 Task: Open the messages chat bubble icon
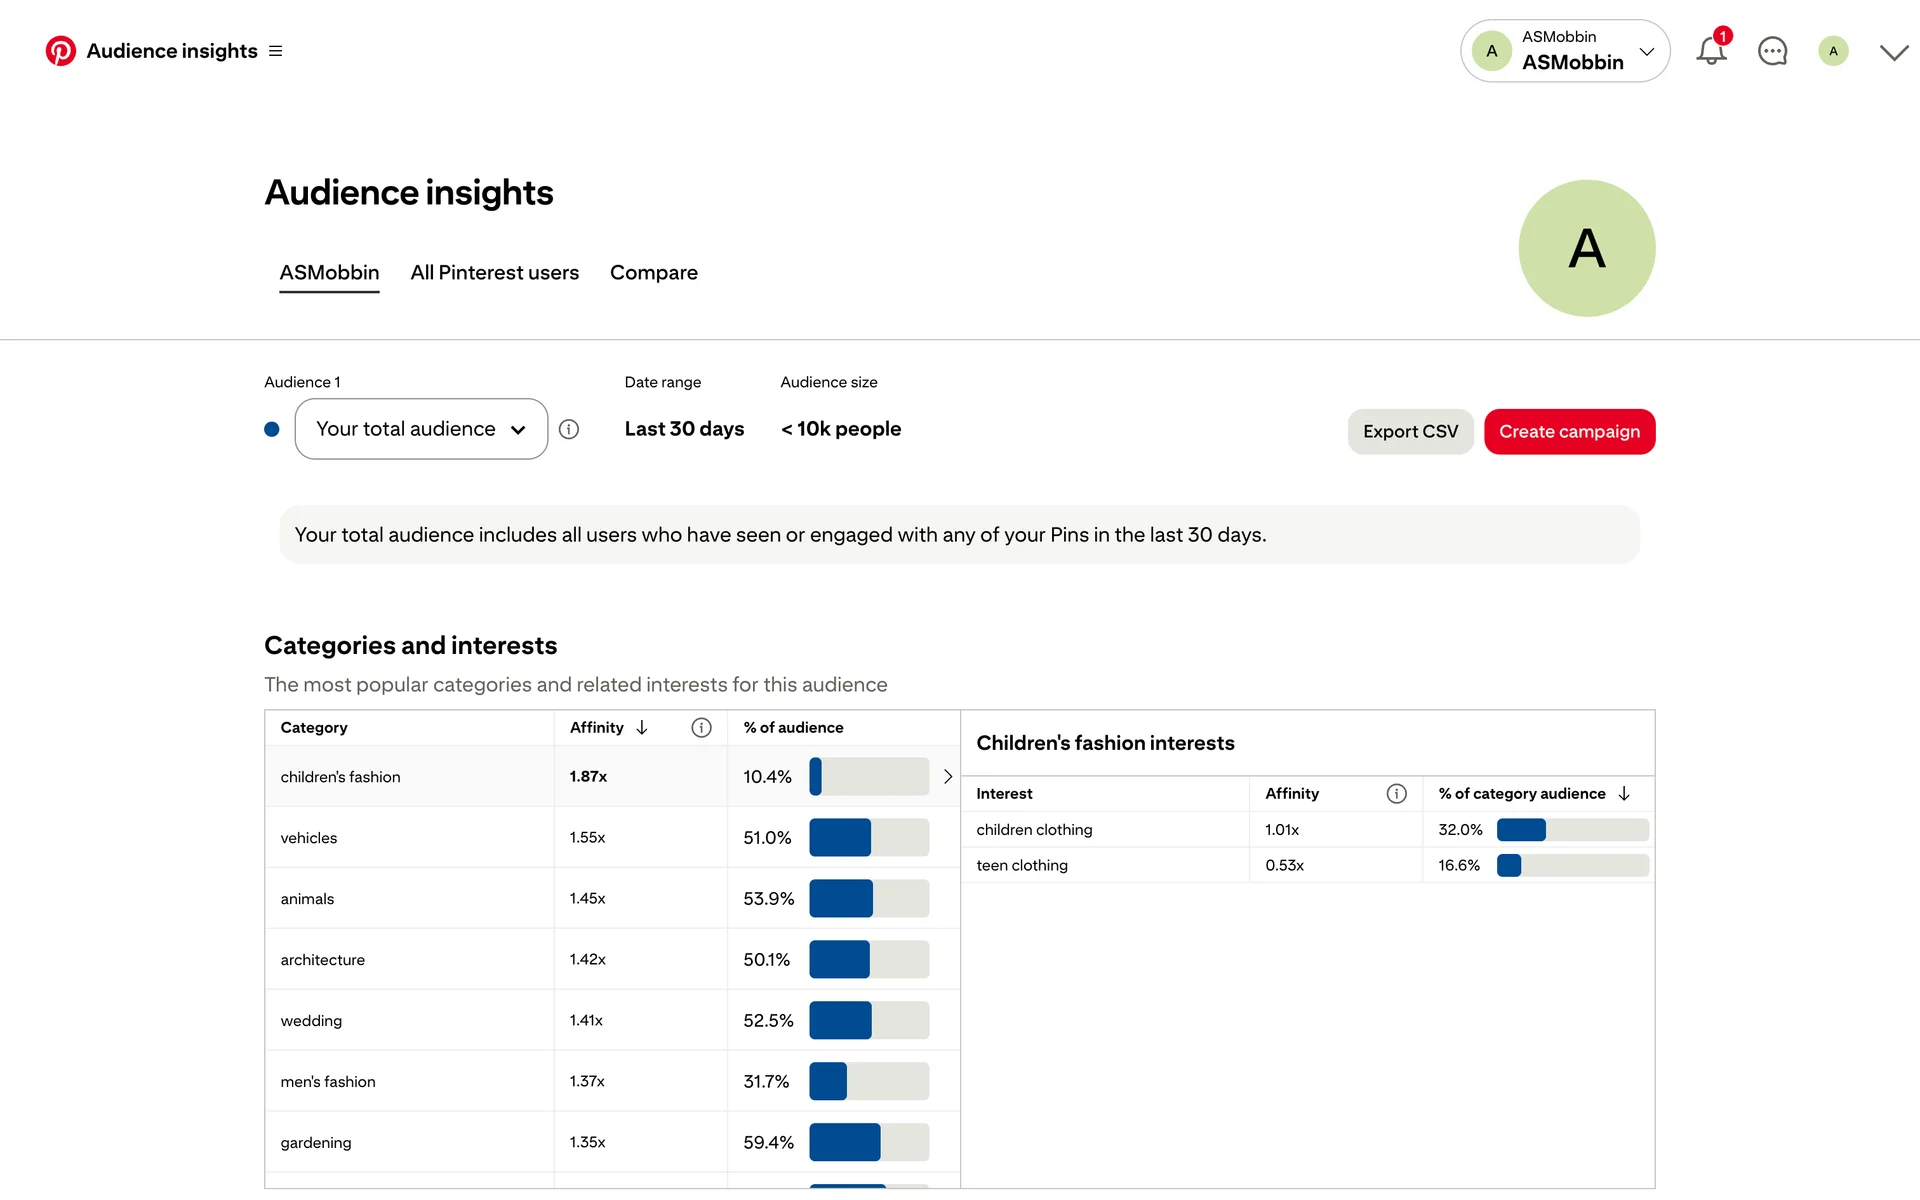pos(1772,51)
